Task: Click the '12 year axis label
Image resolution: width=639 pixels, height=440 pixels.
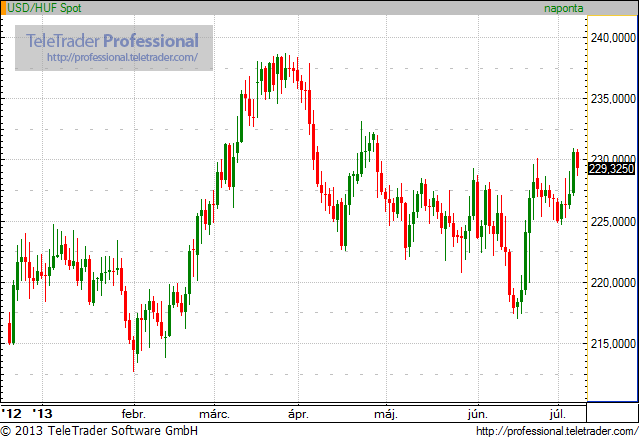Action: (x=11, y=414)
